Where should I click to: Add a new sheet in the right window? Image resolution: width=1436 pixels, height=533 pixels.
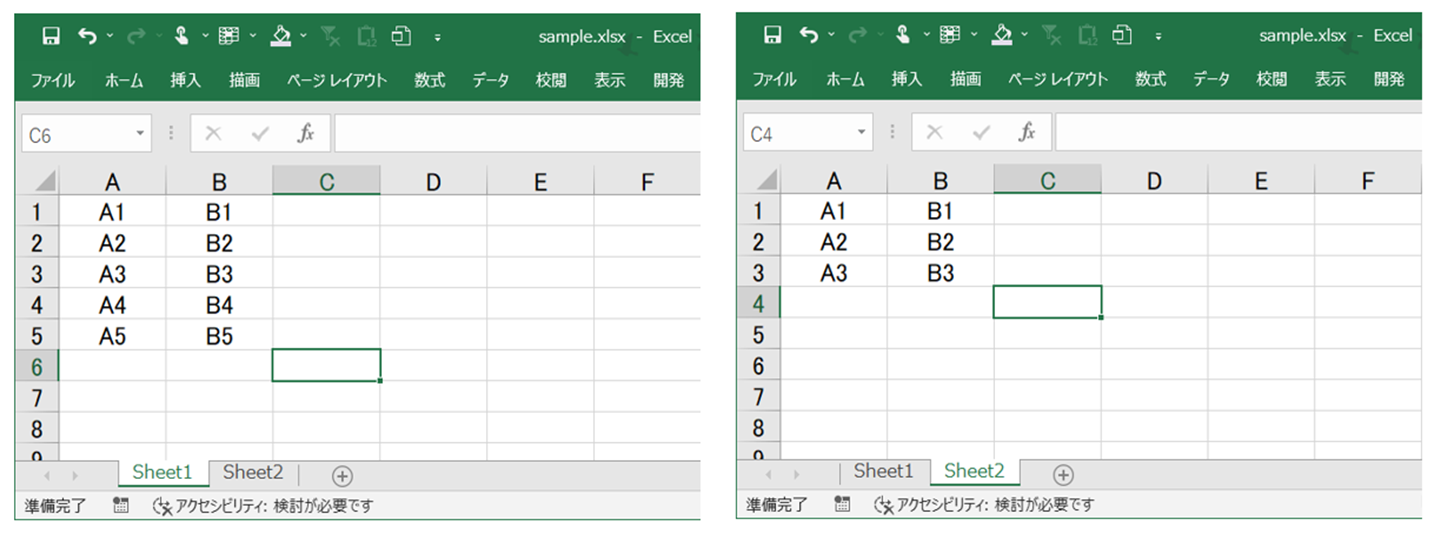(x=1063, y=475)
